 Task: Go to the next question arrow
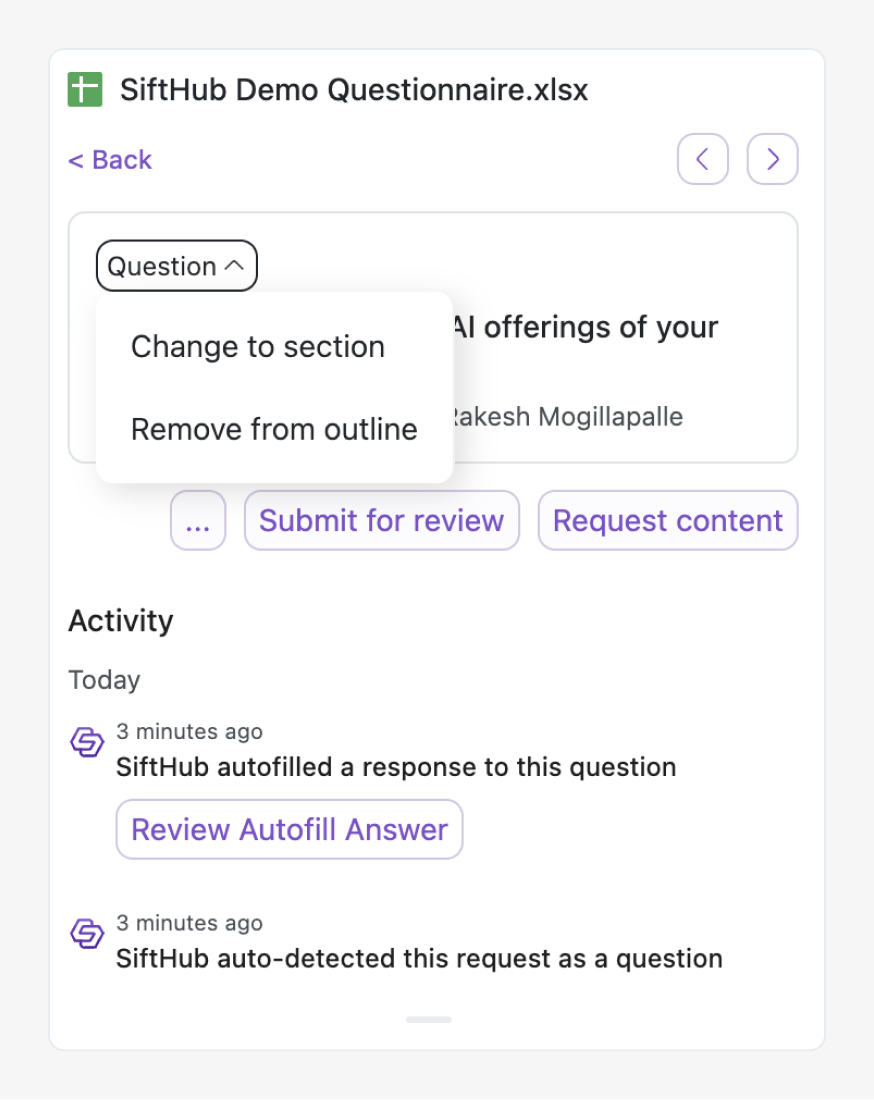pos(772,159)
